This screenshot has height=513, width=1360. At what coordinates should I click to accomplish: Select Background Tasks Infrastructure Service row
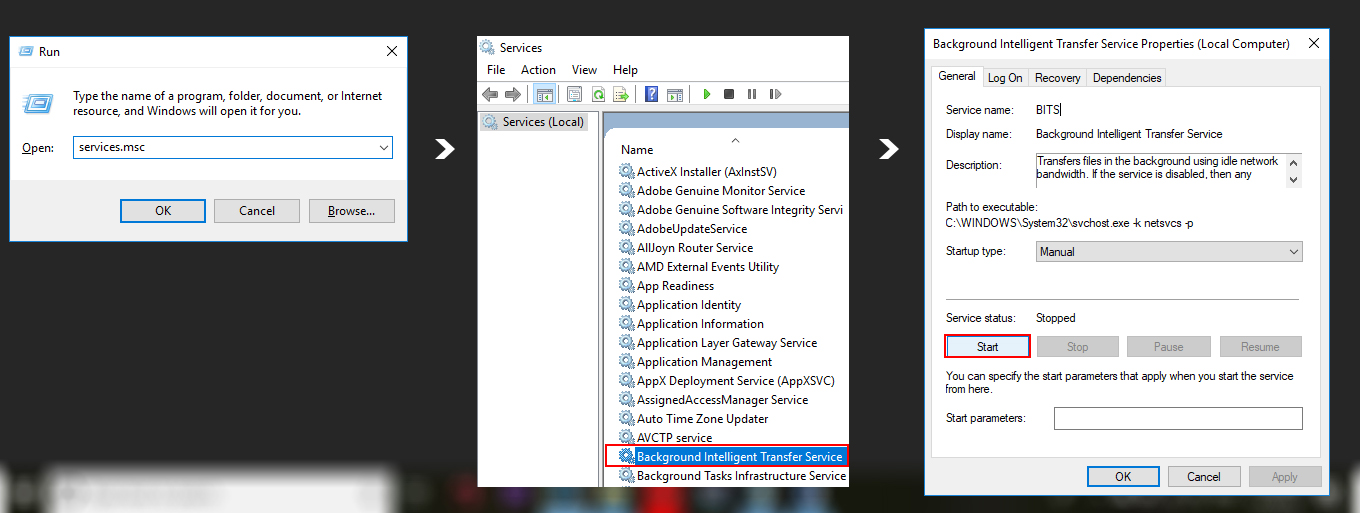coord(733,476)
